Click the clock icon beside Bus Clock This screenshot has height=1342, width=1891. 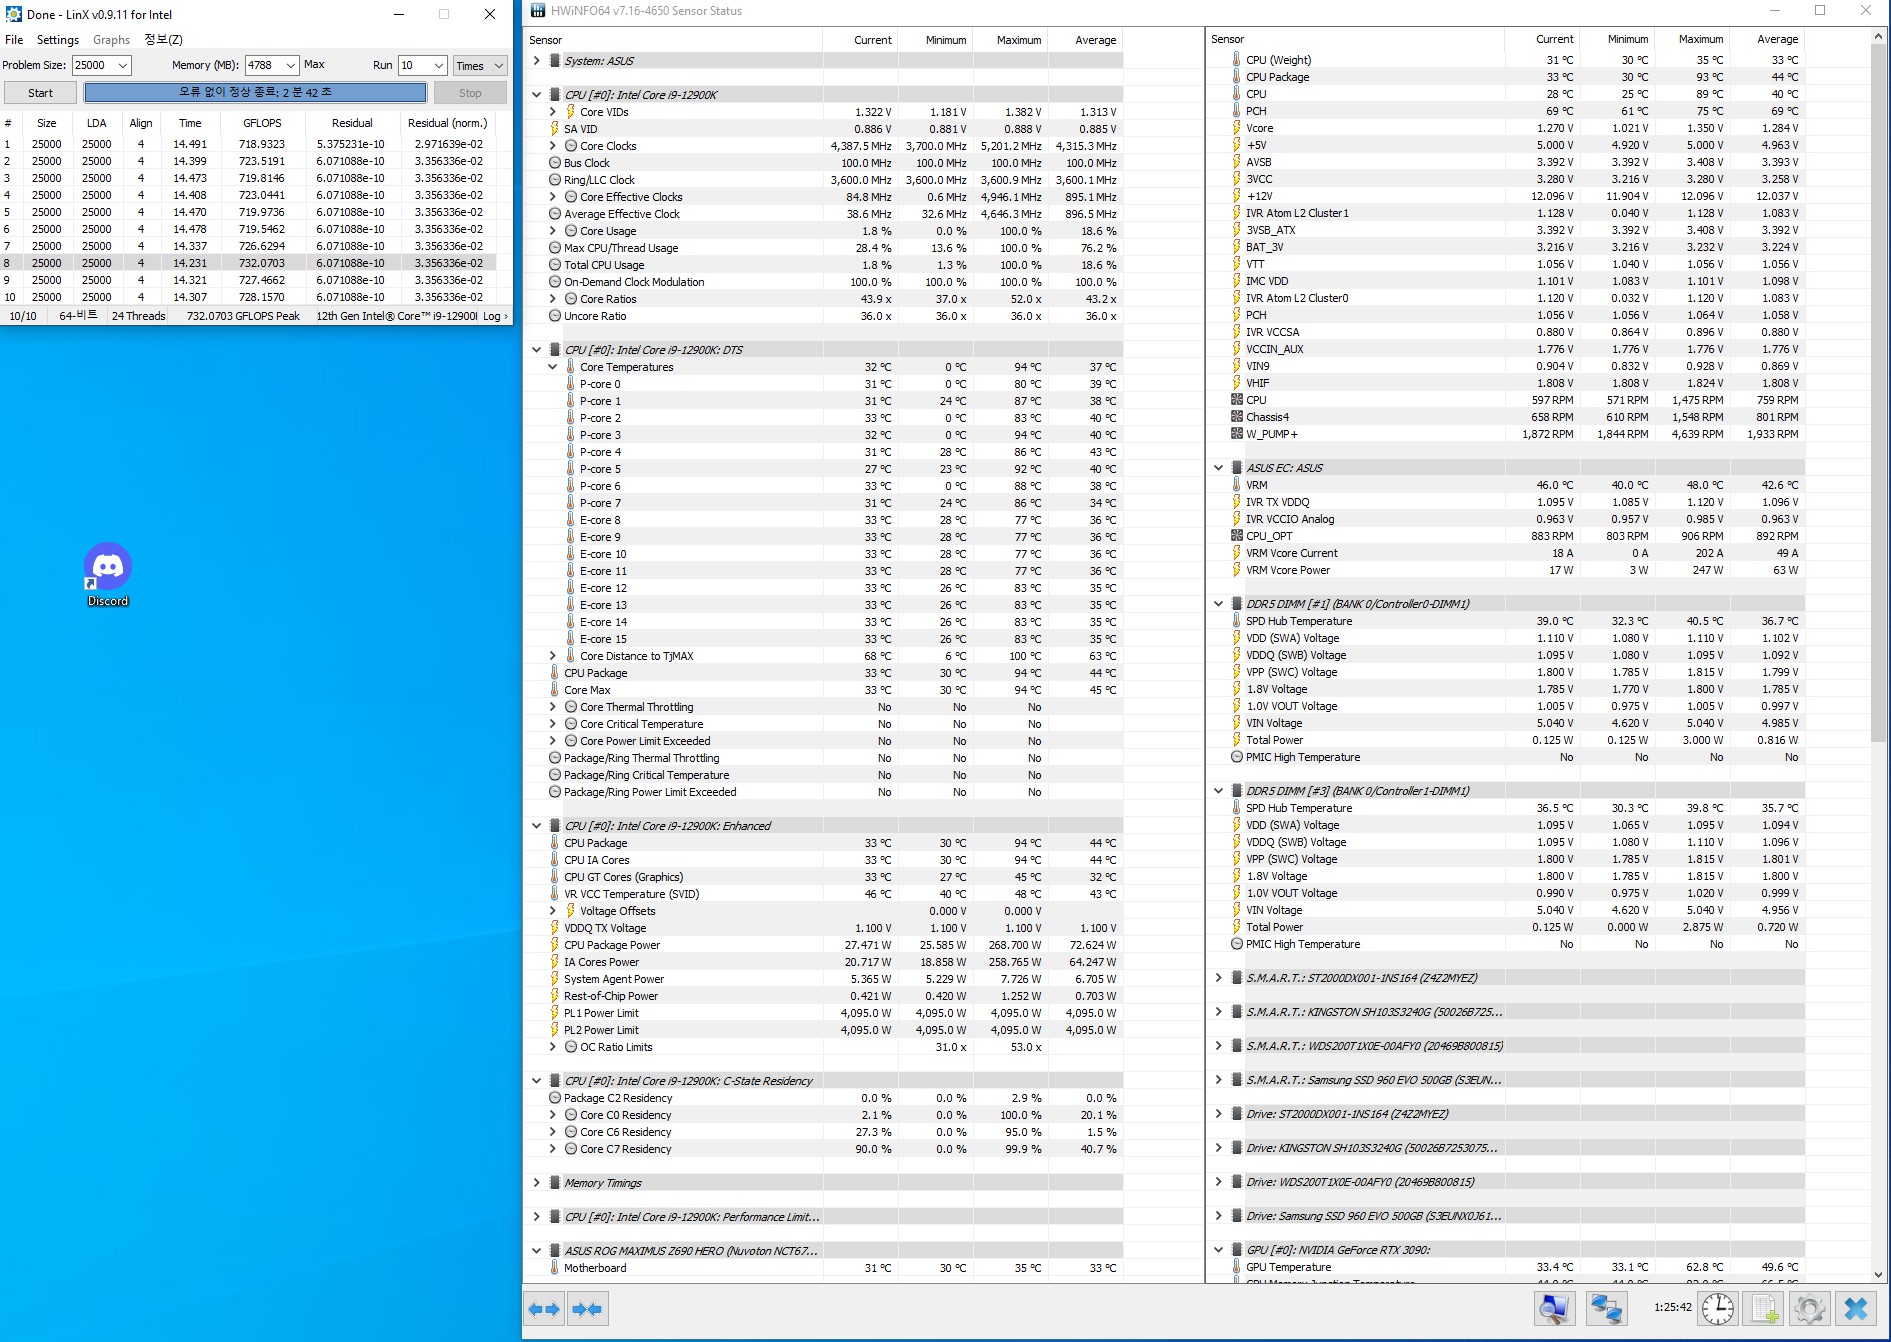click(x=555, y=163)
